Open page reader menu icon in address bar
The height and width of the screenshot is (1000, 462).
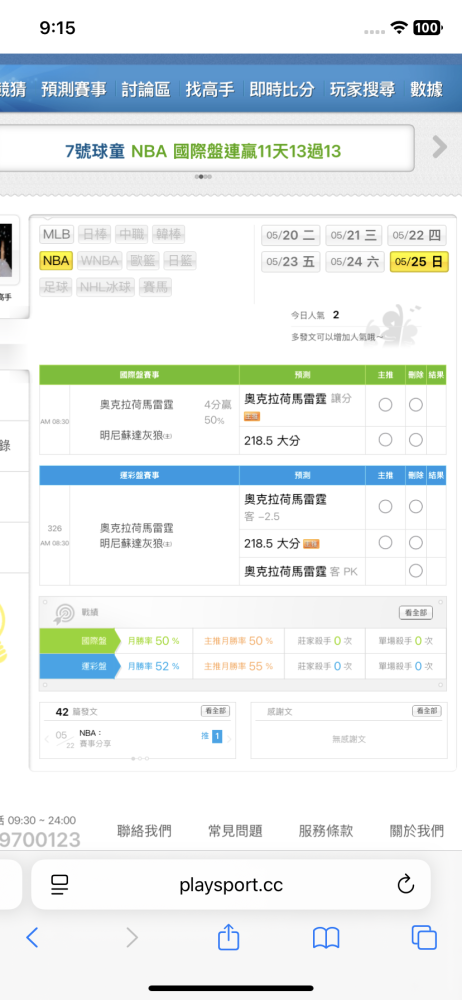point(60,884)
